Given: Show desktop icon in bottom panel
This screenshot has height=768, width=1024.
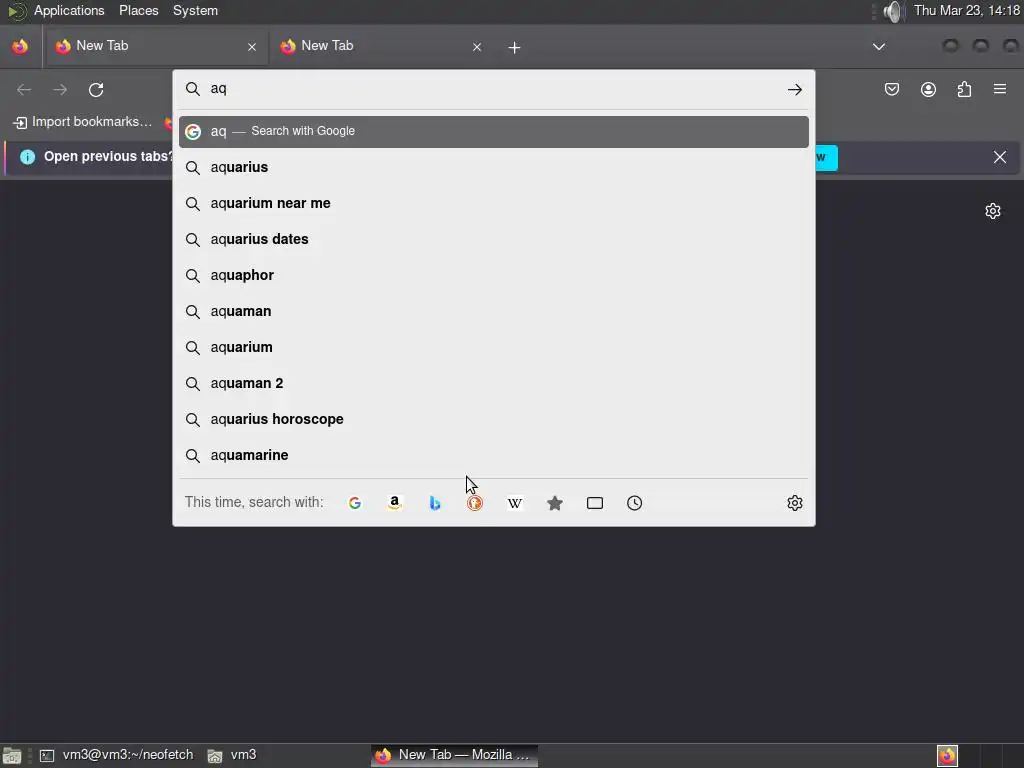Looking at the screenshot, I should pyautogui.click(x=12, y=756).
